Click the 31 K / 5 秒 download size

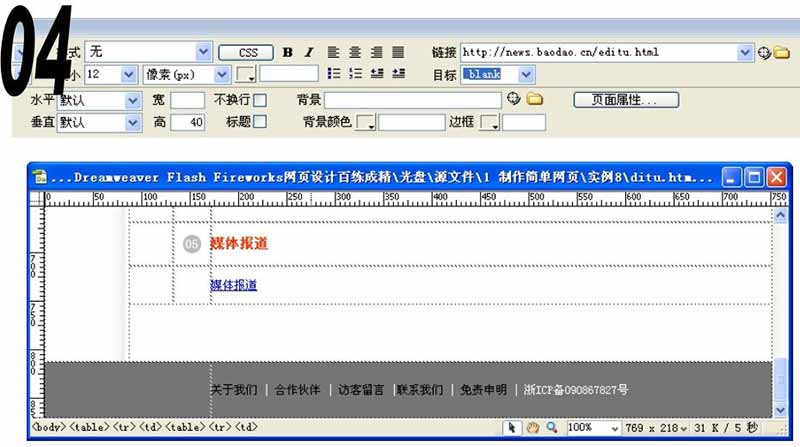[x=726, y=428]
